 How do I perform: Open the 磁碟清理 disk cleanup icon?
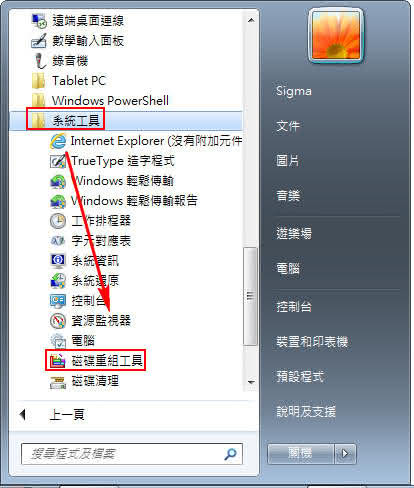coord(58,381)
